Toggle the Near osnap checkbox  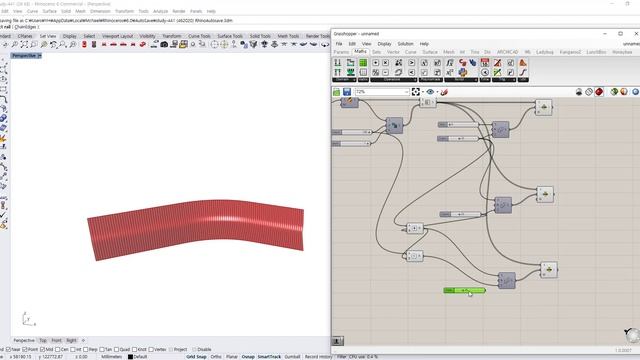[x=8, y=349]
